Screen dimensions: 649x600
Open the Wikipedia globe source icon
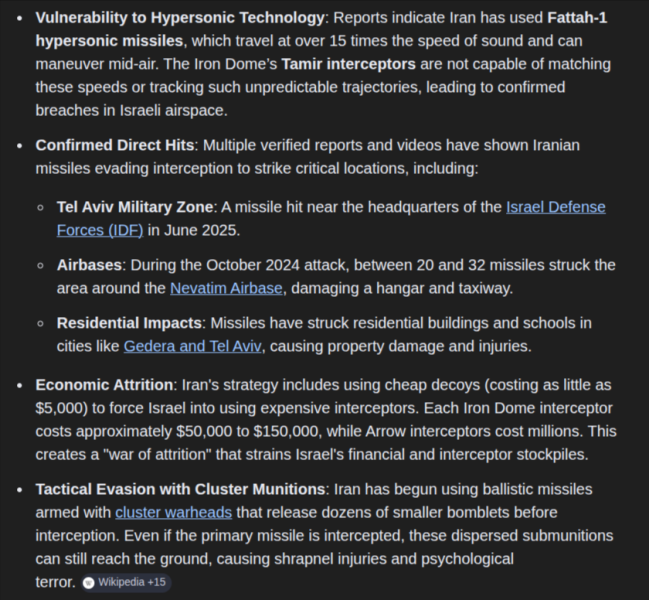(x=88, y=583)
